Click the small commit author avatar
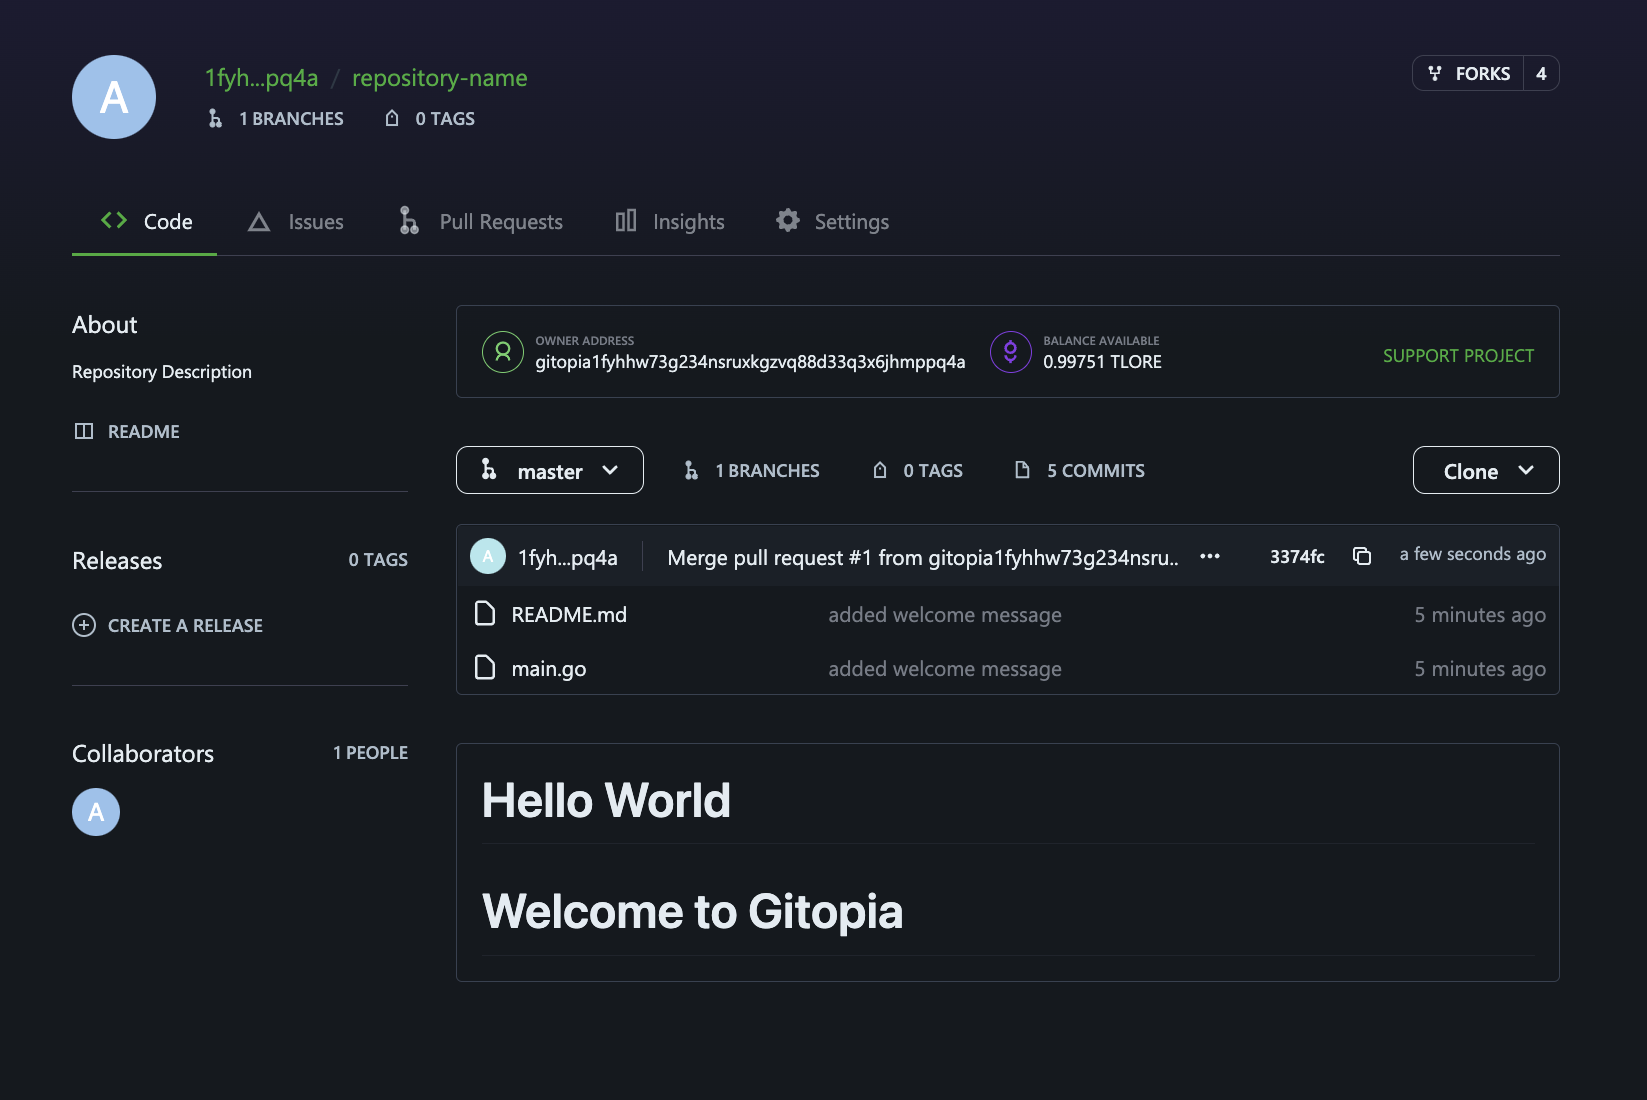 pos(488,556)
